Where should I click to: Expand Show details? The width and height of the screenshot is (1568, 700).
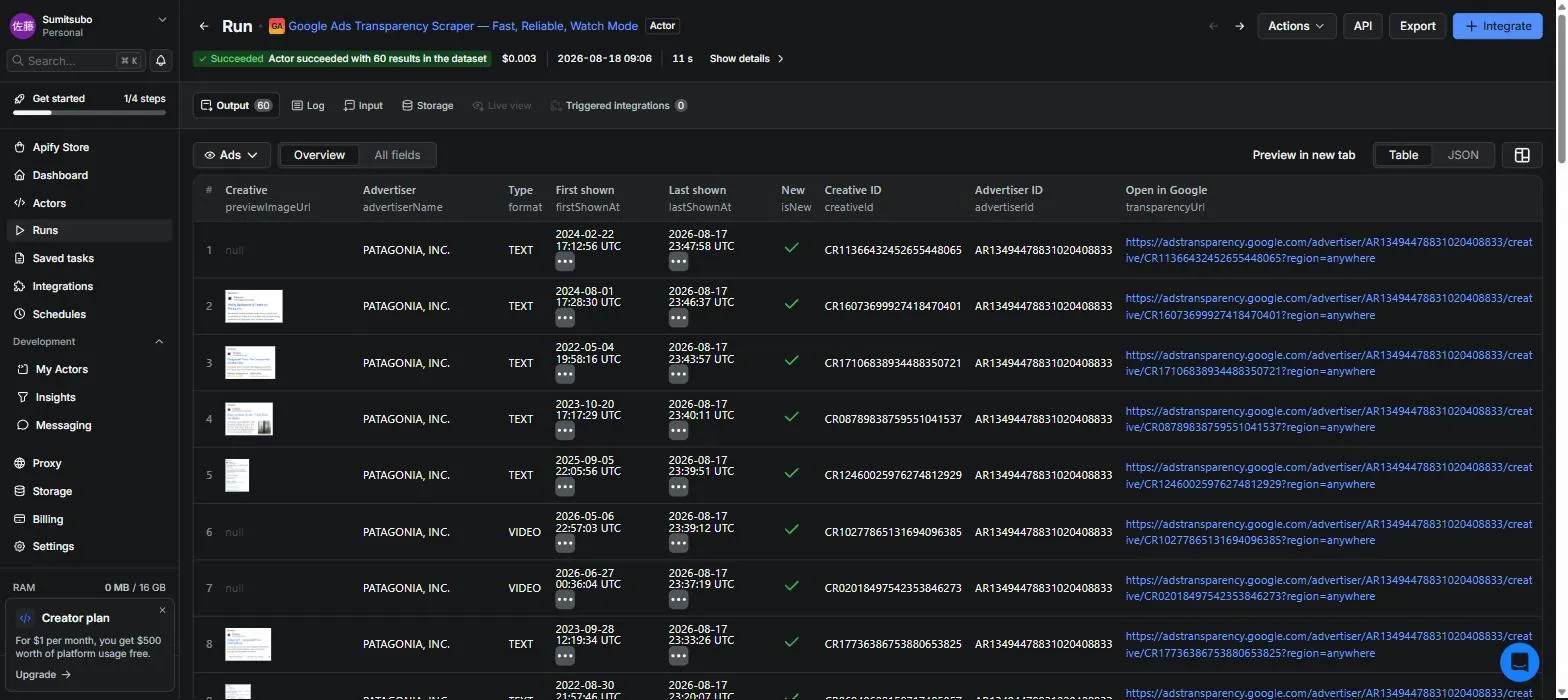746,59
